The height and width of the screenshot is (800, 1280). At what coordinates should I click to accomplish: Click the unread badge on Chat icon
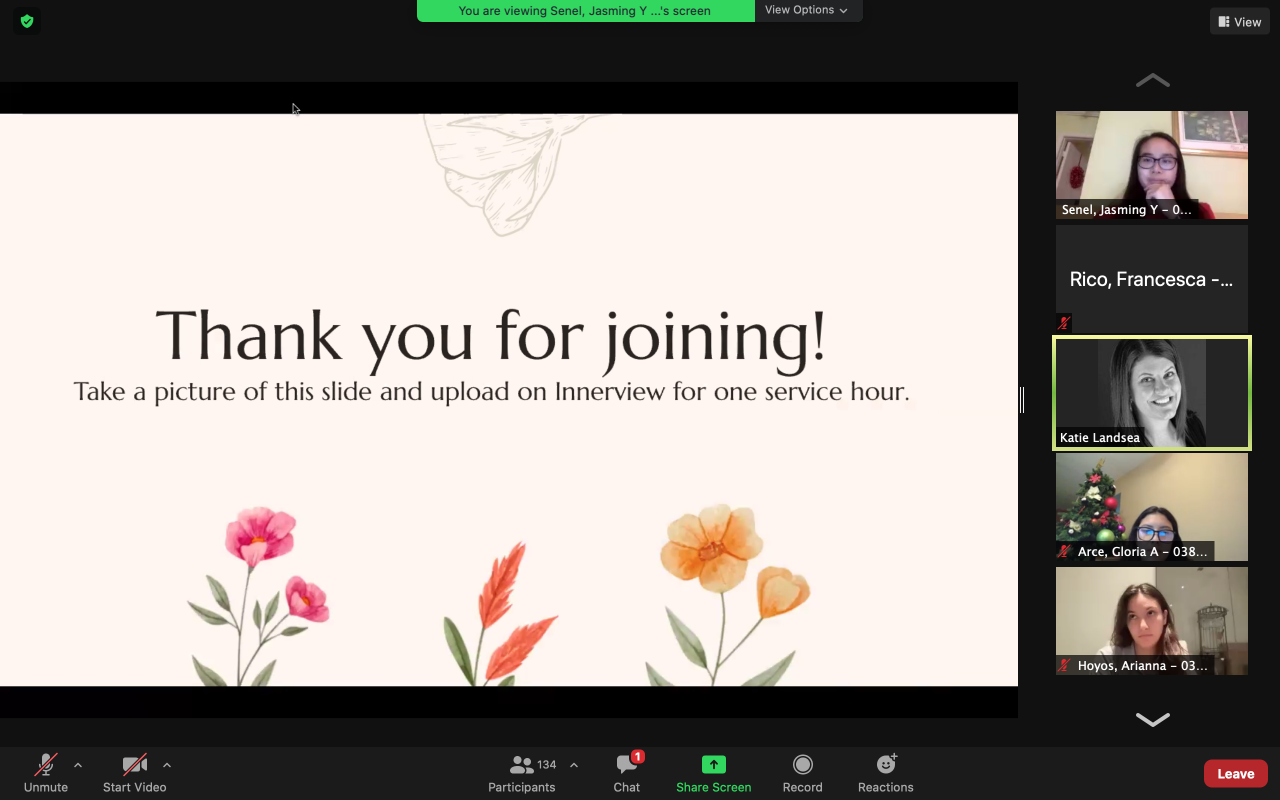[638, 757]
